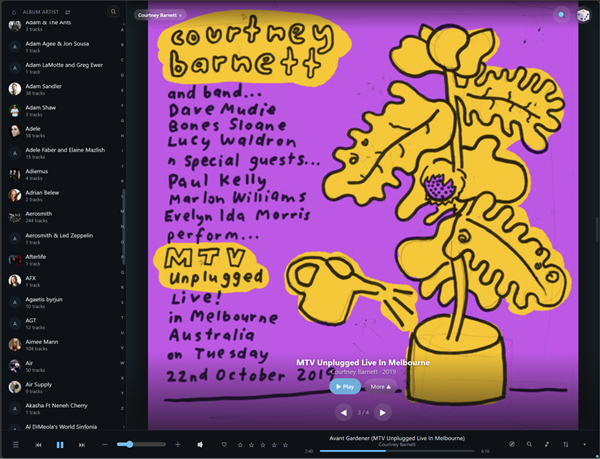Select artist Aerosmith with 244 tracks
This screenshot has width=600, height=459.
point(63,217)
